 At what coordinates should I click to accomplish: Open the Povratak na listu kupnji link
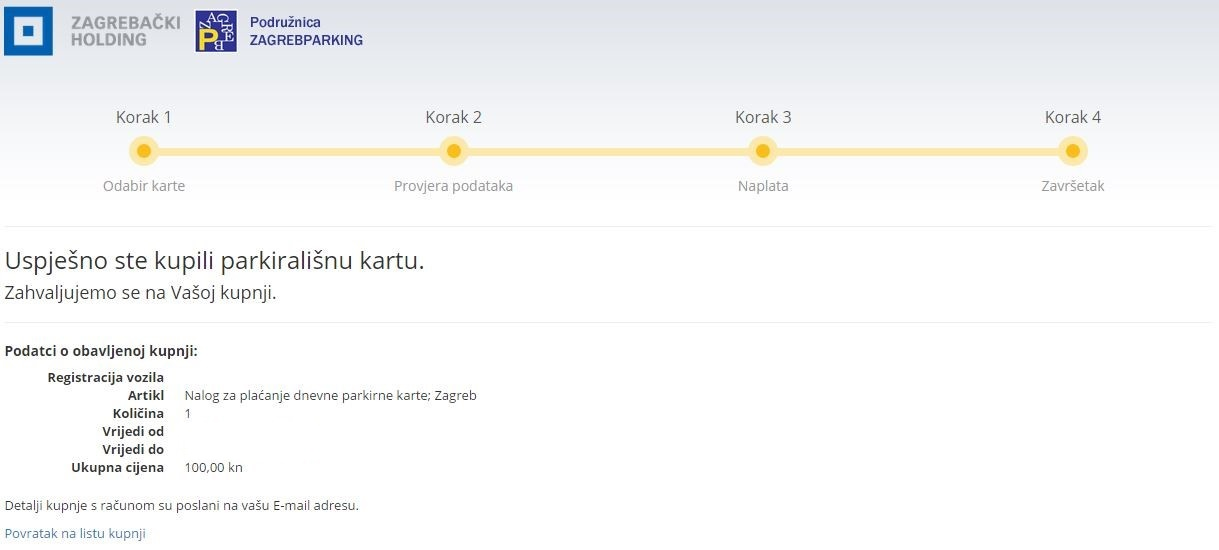(x=75, y=534)
